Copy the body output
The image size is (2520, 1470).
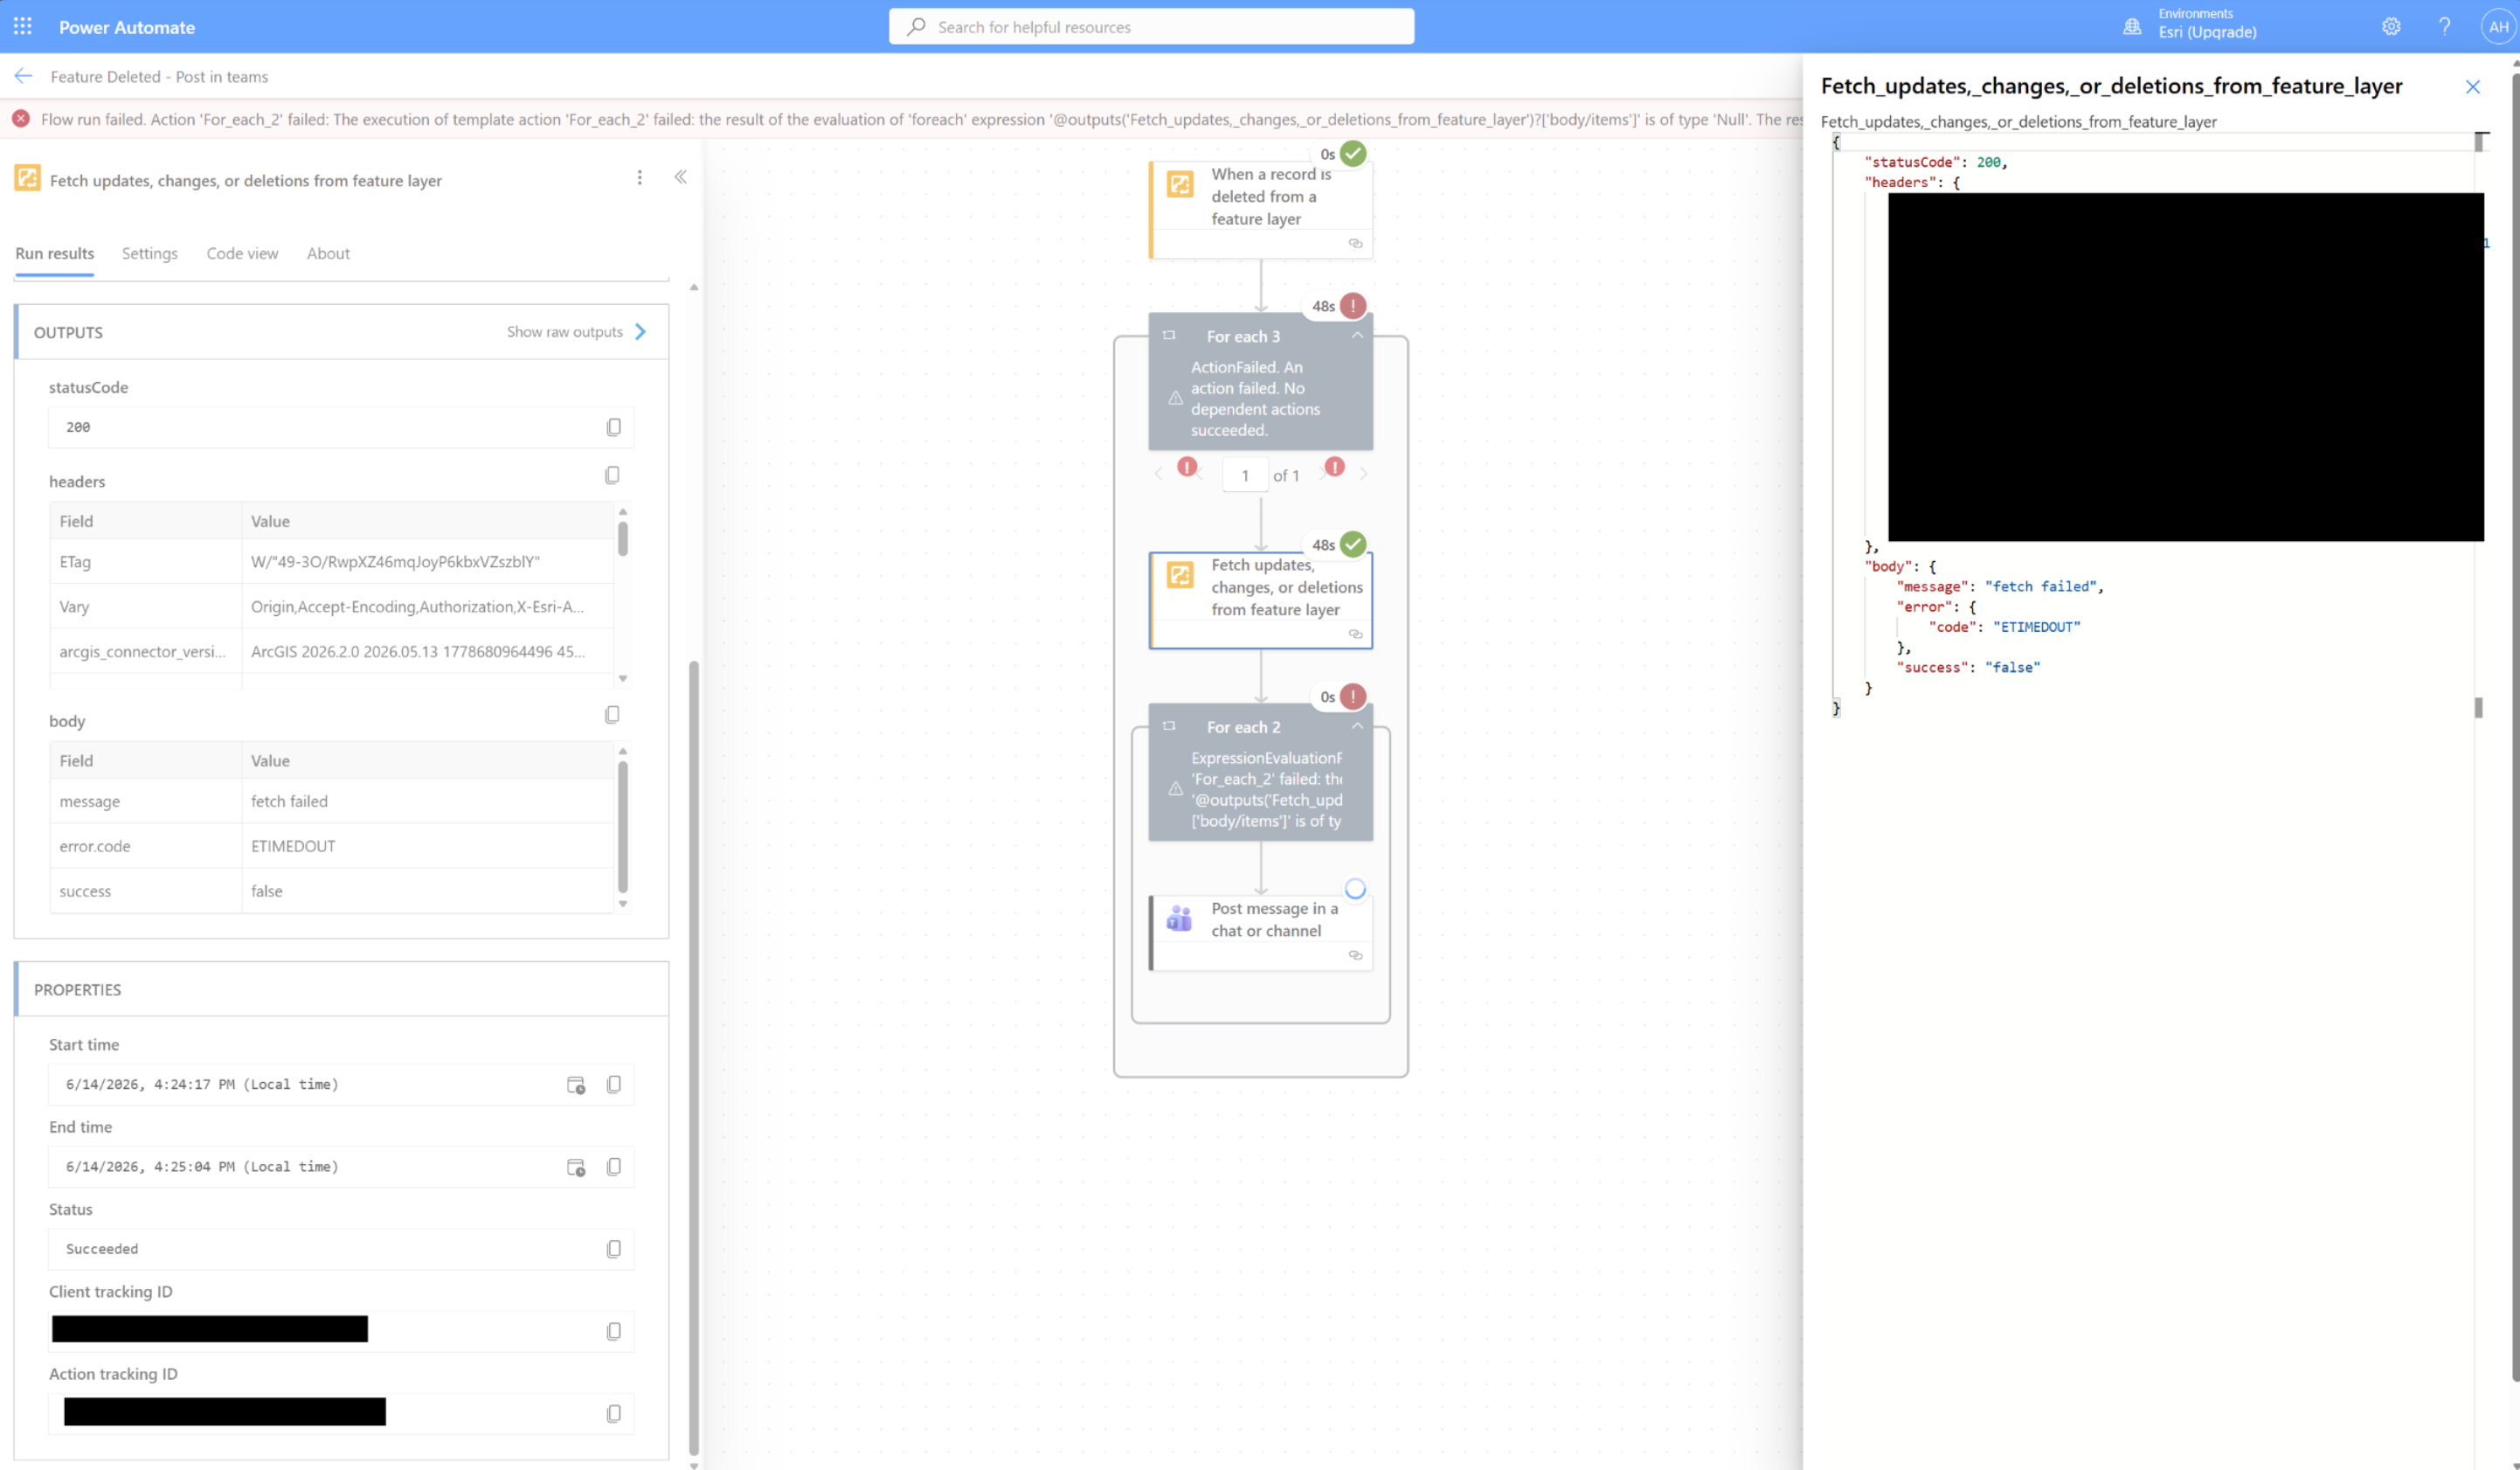612,715
